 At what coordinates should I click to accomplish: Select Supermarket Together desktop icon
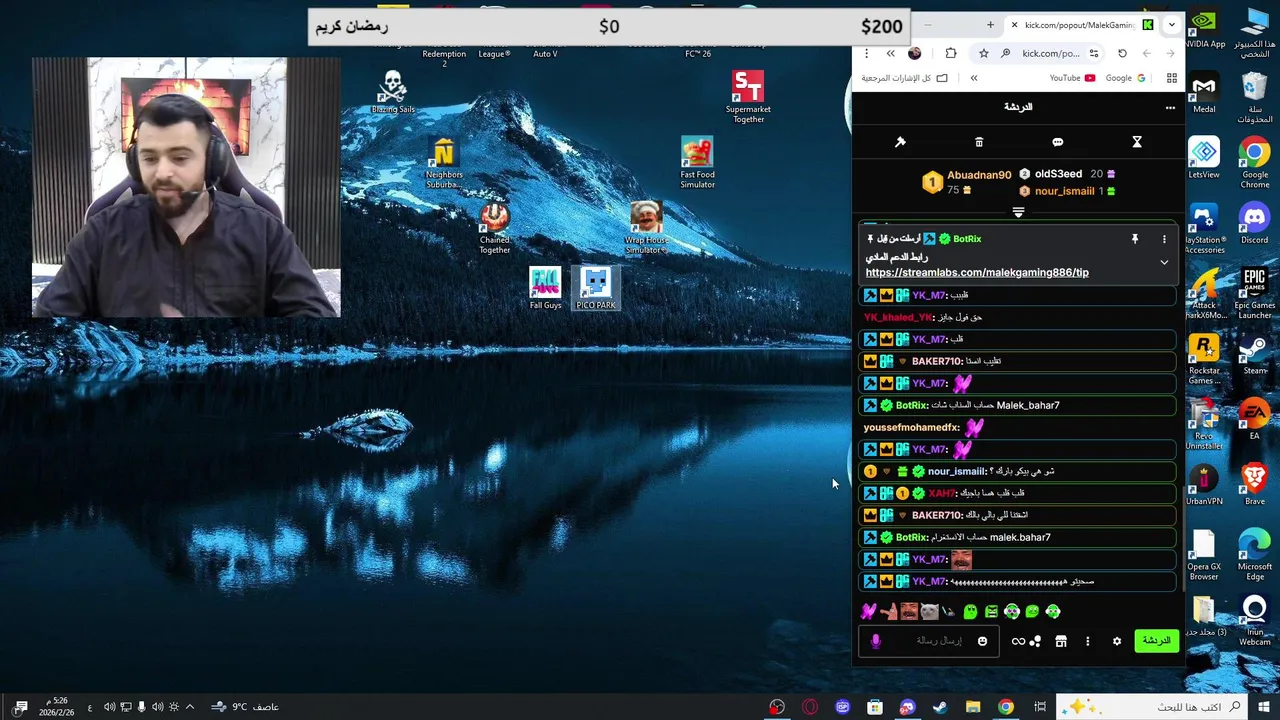pyautogui.click(x=748, y=98)
